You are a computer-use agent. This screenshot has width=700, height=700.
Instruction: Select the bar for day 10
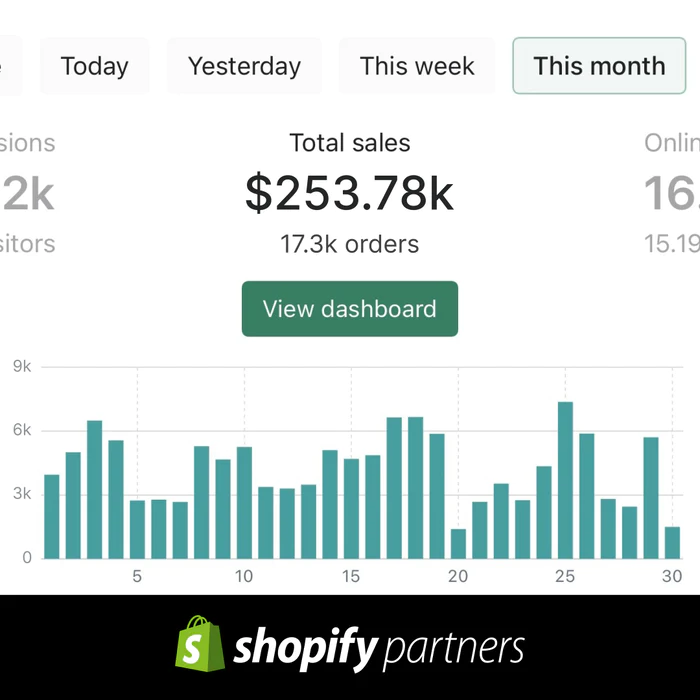pos(244,502)
